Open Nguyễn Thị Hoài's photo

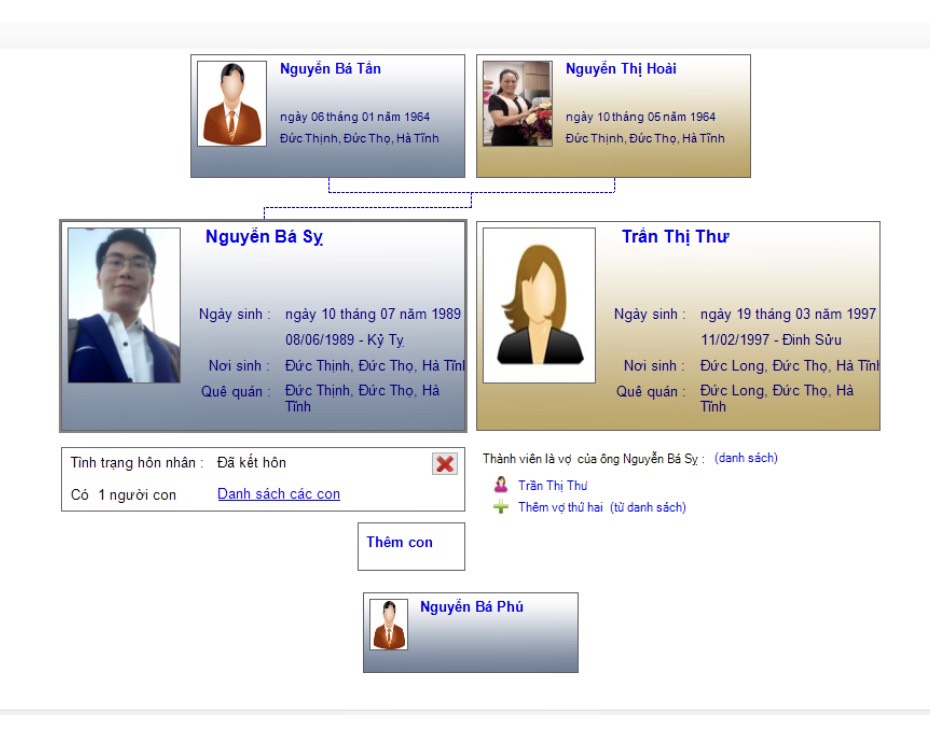point(517,103)
